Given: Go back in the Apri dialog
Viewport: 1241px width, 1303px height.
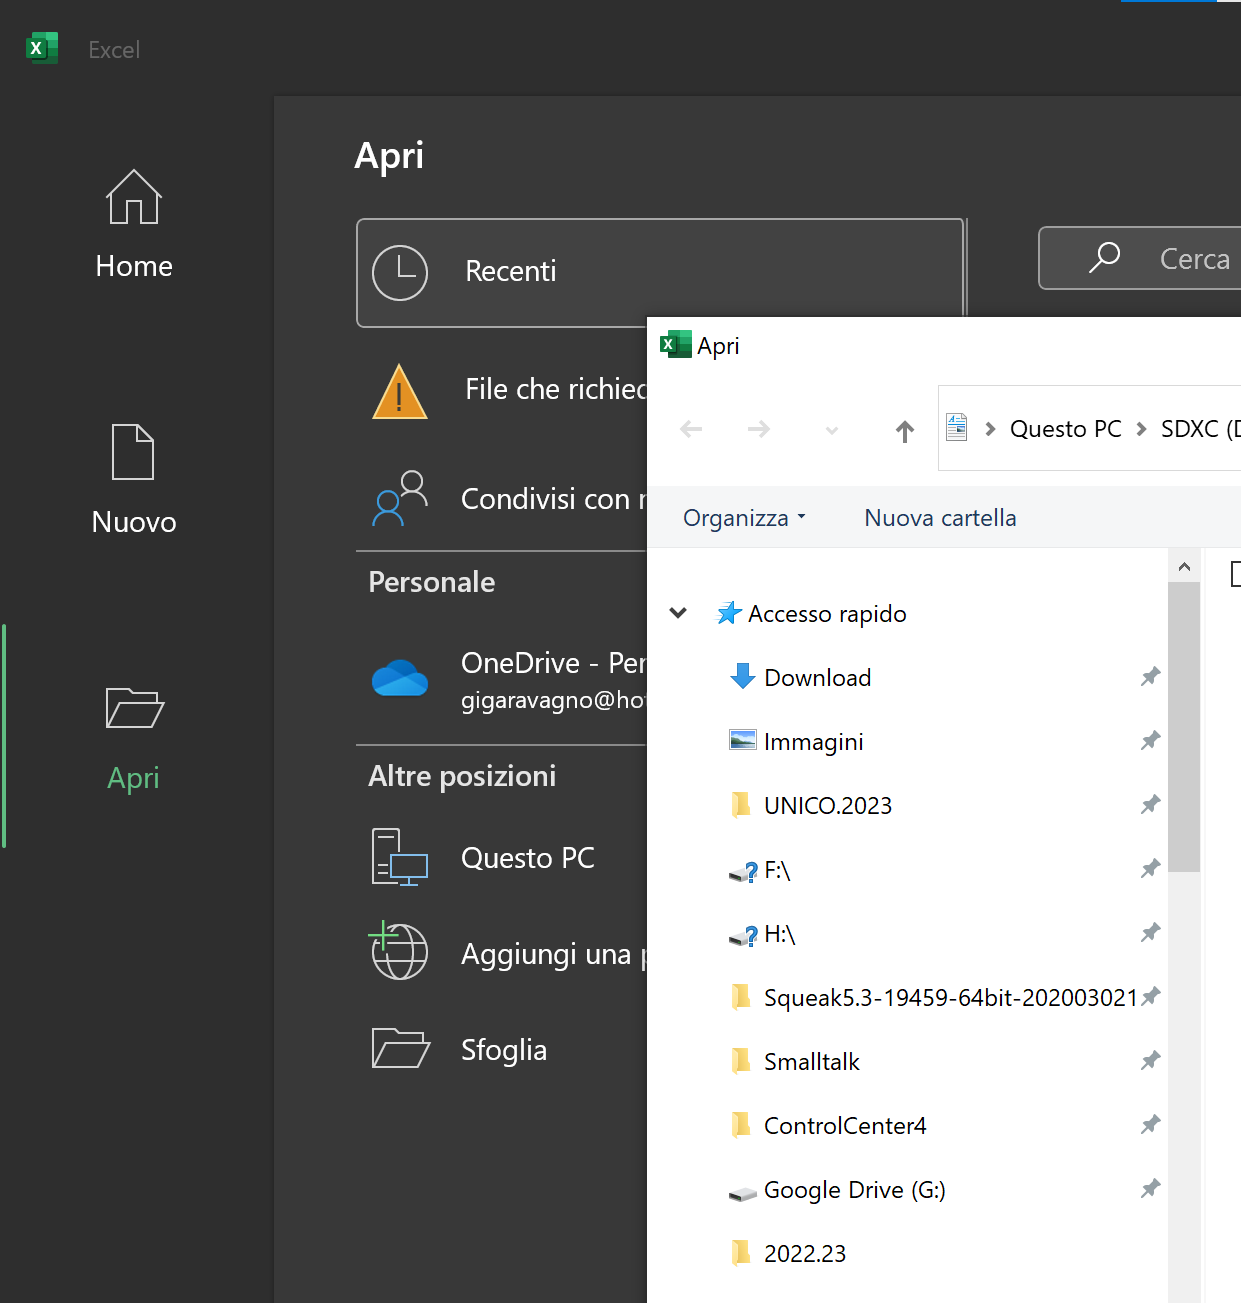Looking at the screenshot, I should coord(691,430).
